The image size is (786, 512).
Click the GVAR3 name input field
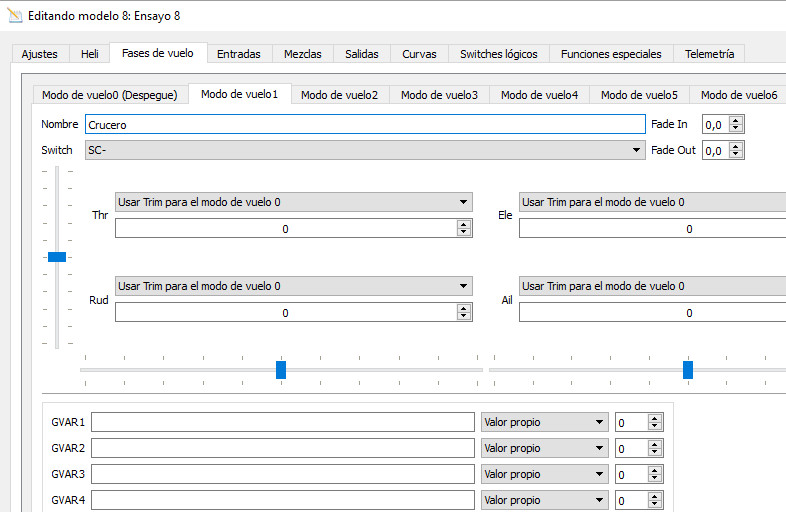pyautogui.click(x=282, y=474)
